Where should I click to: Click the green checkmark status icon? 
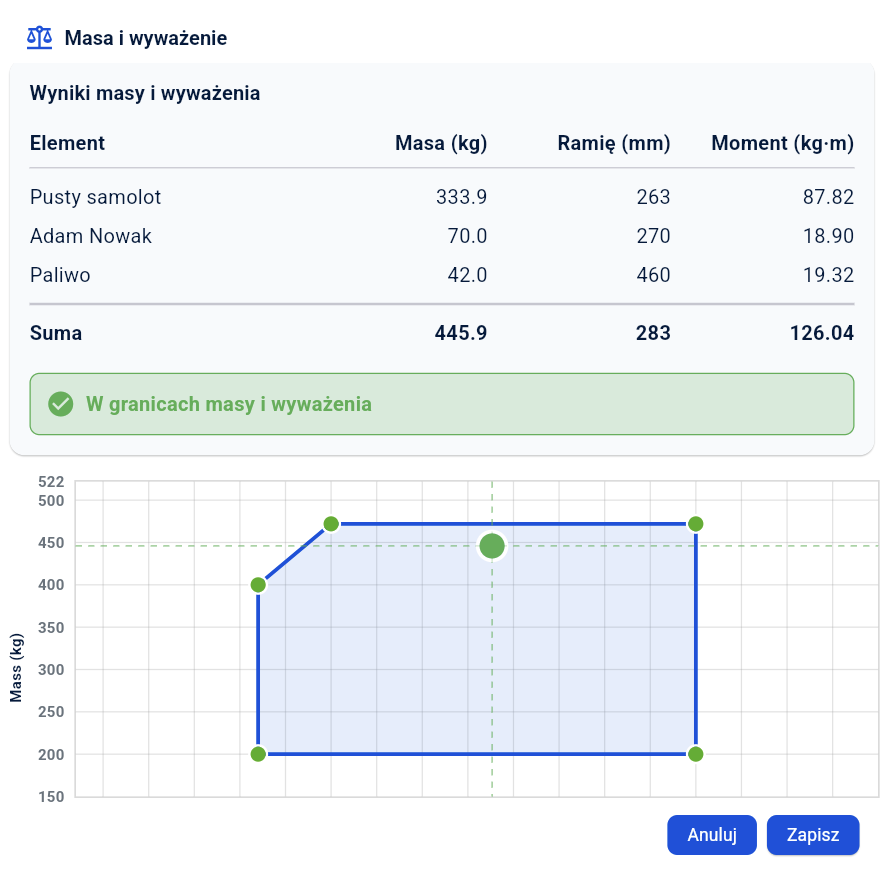60,404
